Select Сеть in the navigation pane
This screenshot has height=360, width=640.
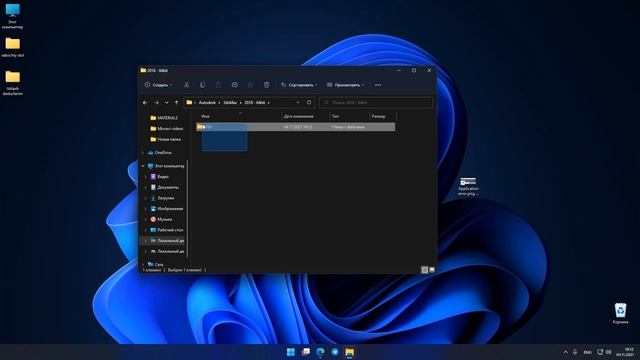click(x=156, y=264)
